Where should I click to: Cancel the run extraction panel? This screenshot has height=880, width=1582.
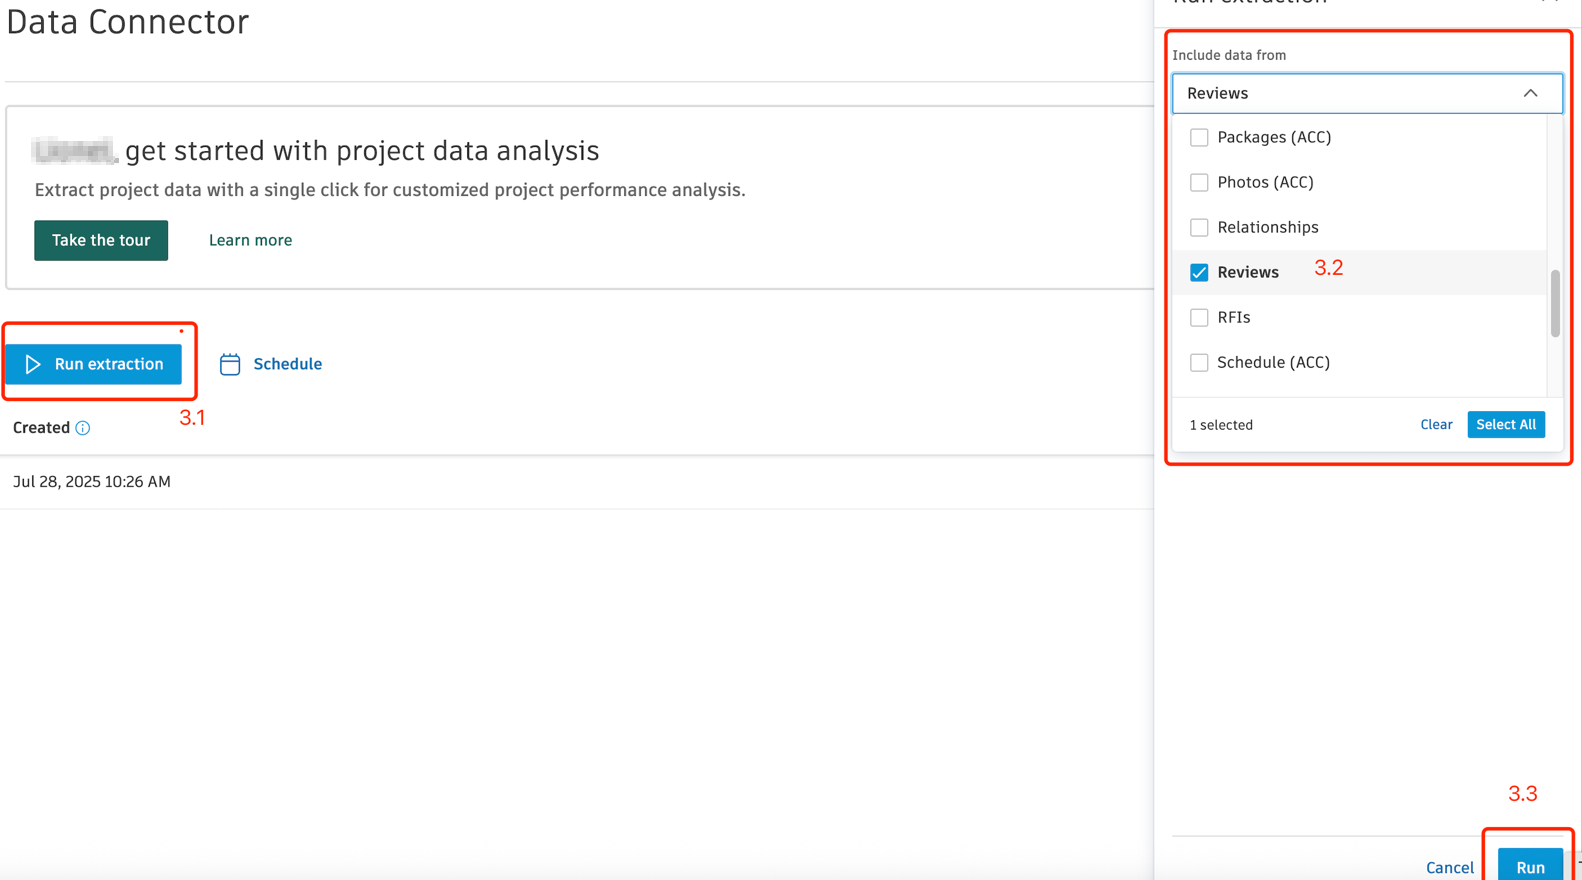point(1449,867)
